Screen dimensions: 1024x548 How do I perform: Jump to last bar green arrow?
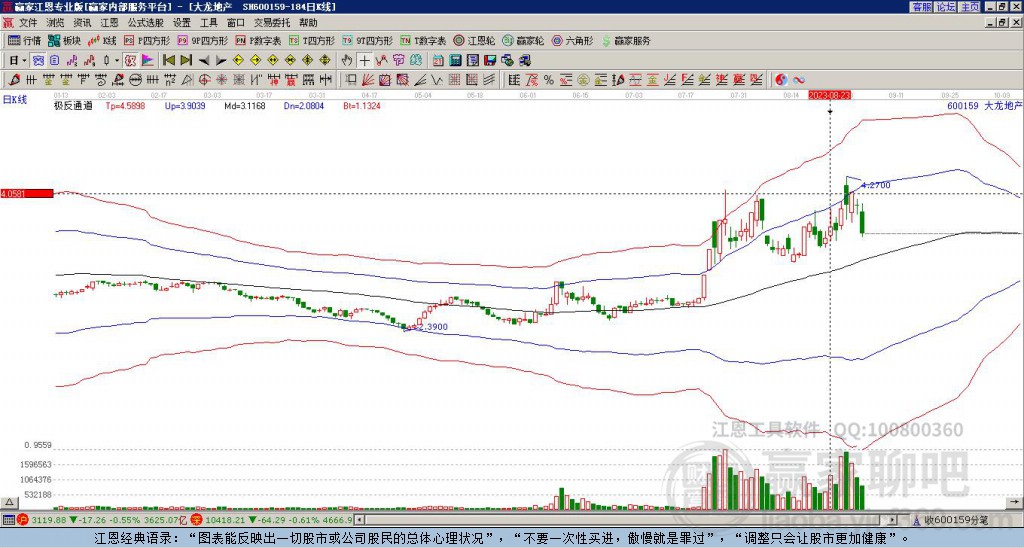click(185, 61)
